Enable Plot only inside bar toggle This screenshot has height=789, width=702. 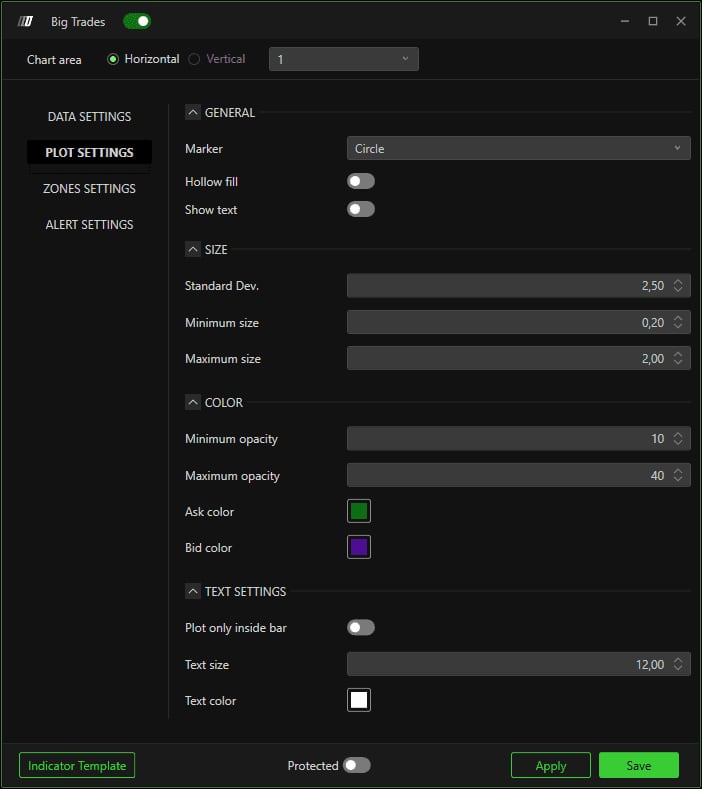click(361, 627)
